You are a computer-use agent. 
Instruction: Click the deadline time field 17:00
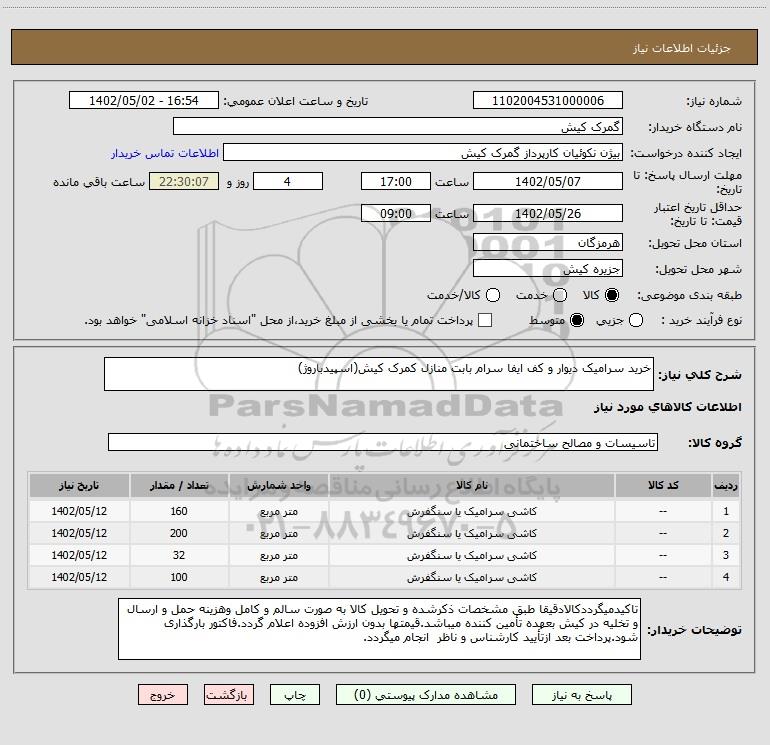[x=396, y=181]
